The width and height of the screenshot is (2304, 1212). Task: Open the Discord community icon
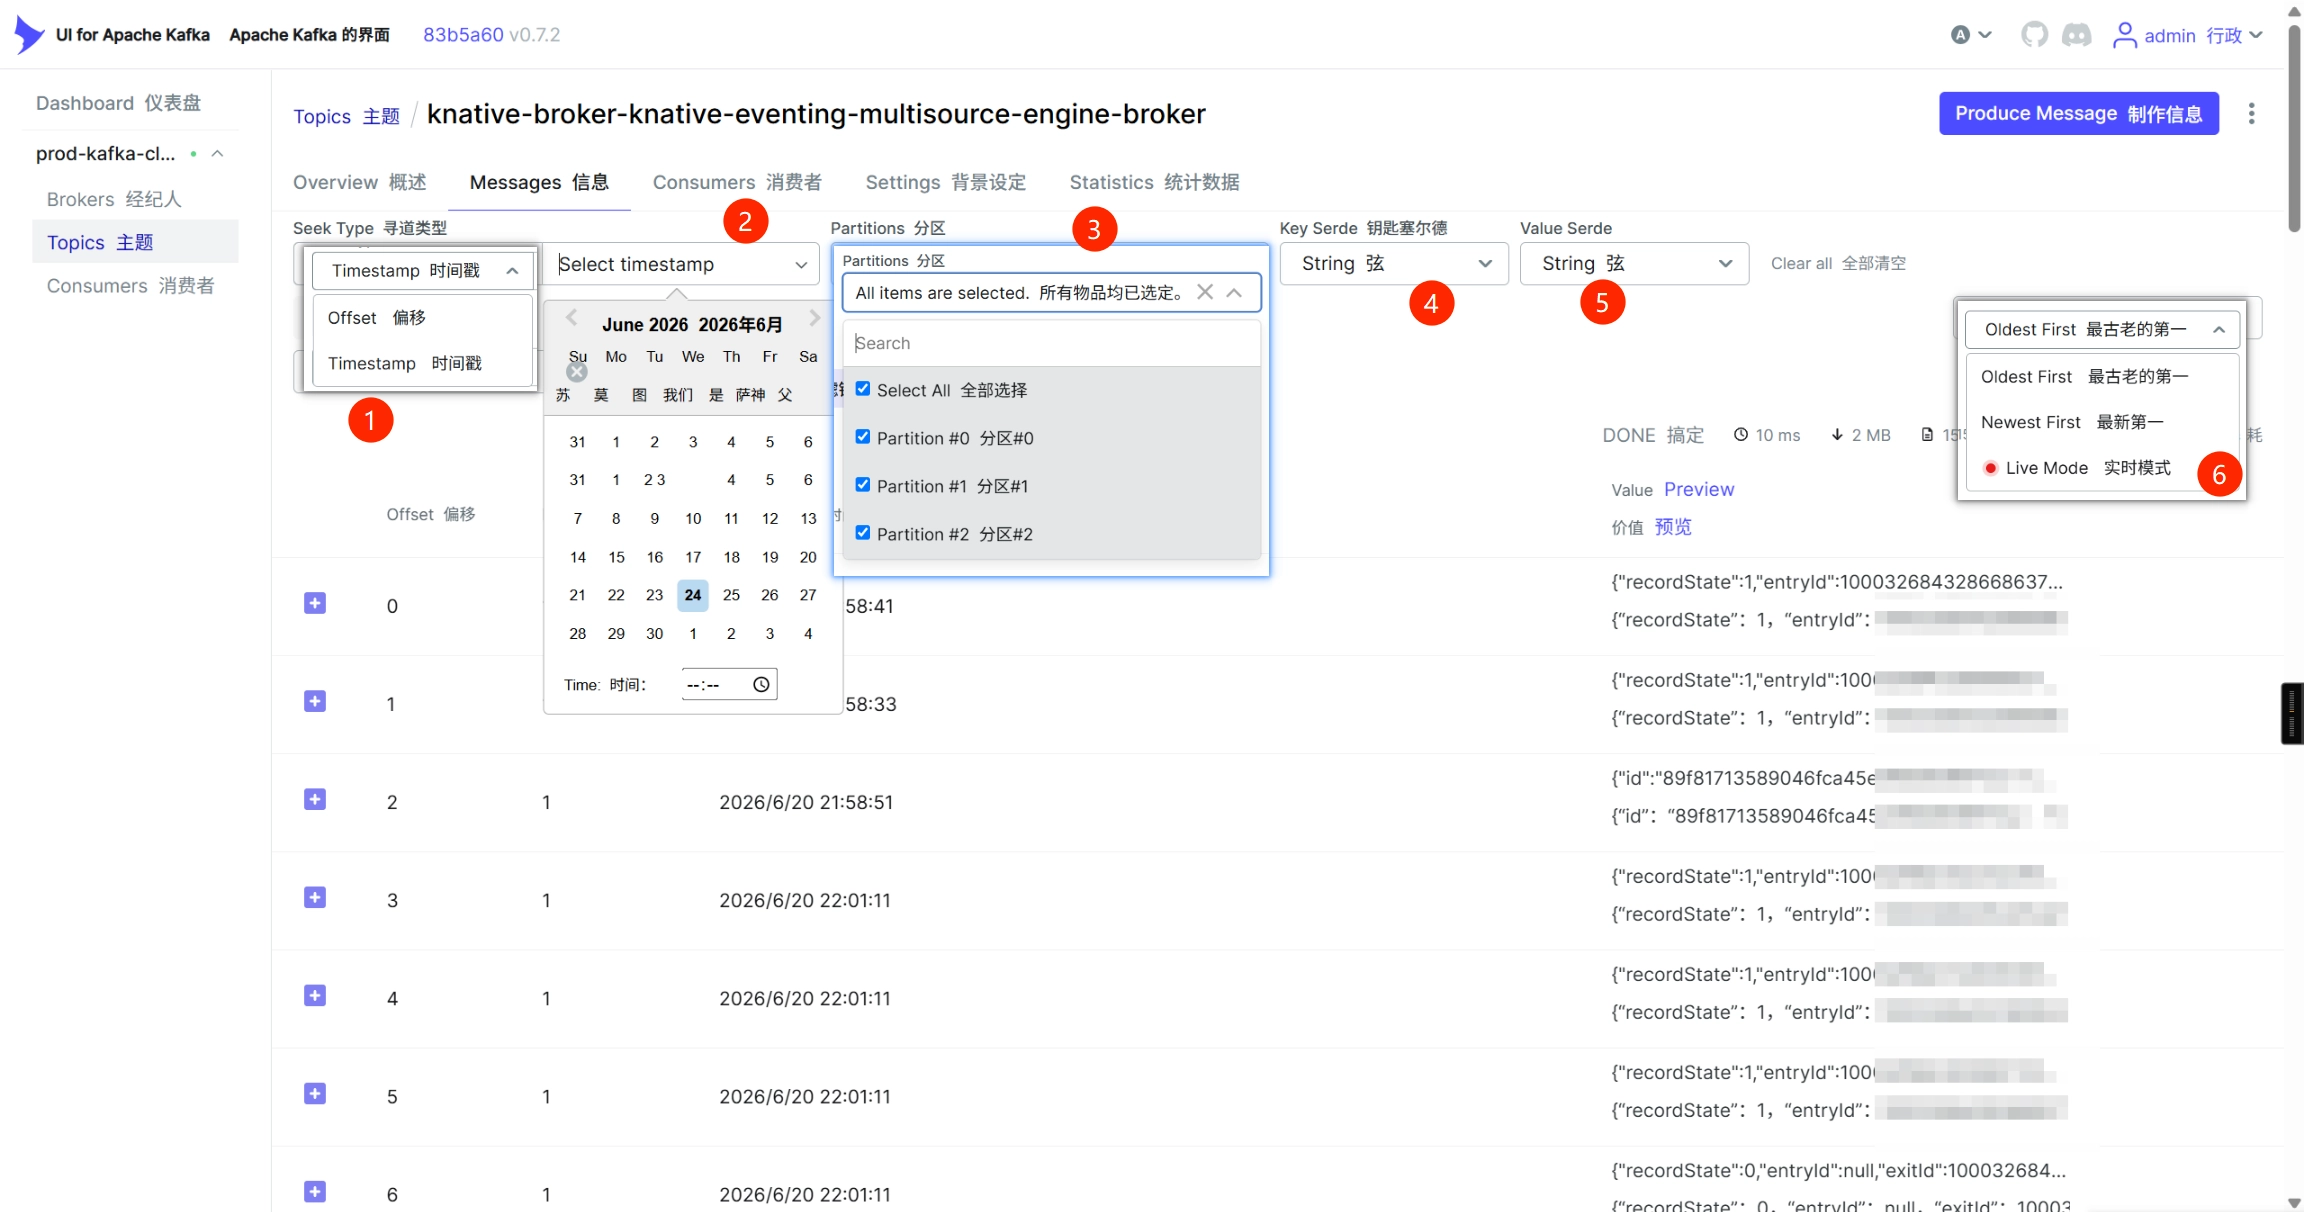pos(2077,35)
